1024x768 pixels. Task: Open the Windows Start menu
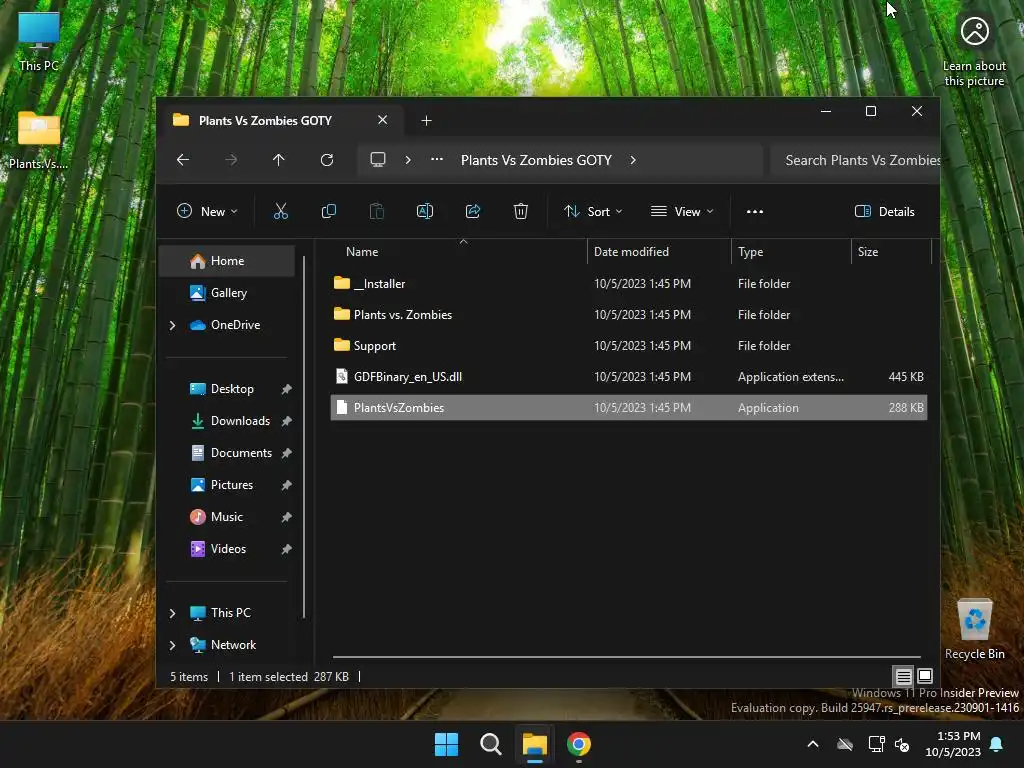point(447,744)
